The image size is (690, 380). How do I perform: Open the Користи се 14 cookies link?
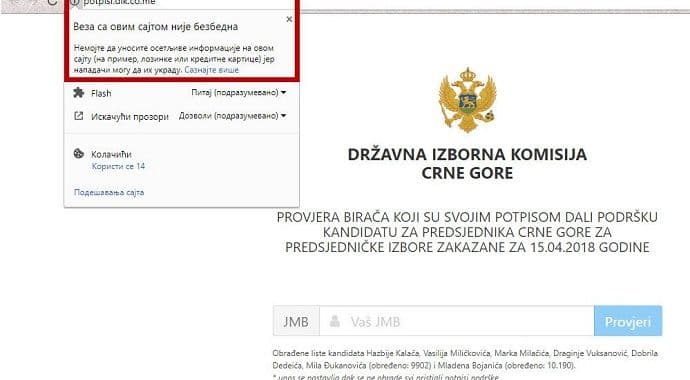click(118, 166)
